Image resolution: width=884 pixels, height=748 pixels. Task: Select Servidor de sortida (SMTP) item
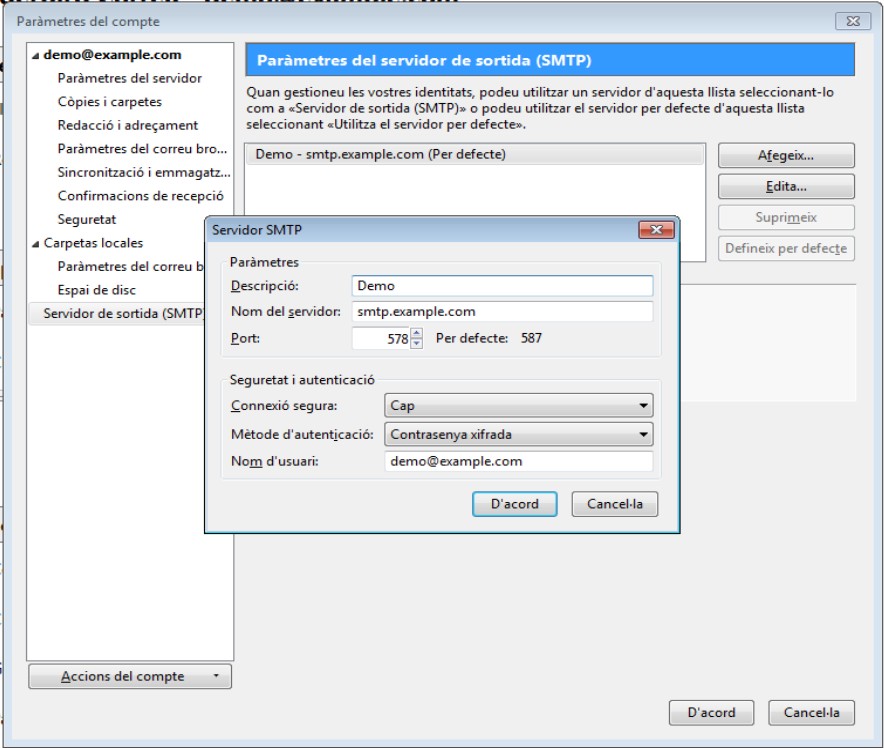click(117, 313)
